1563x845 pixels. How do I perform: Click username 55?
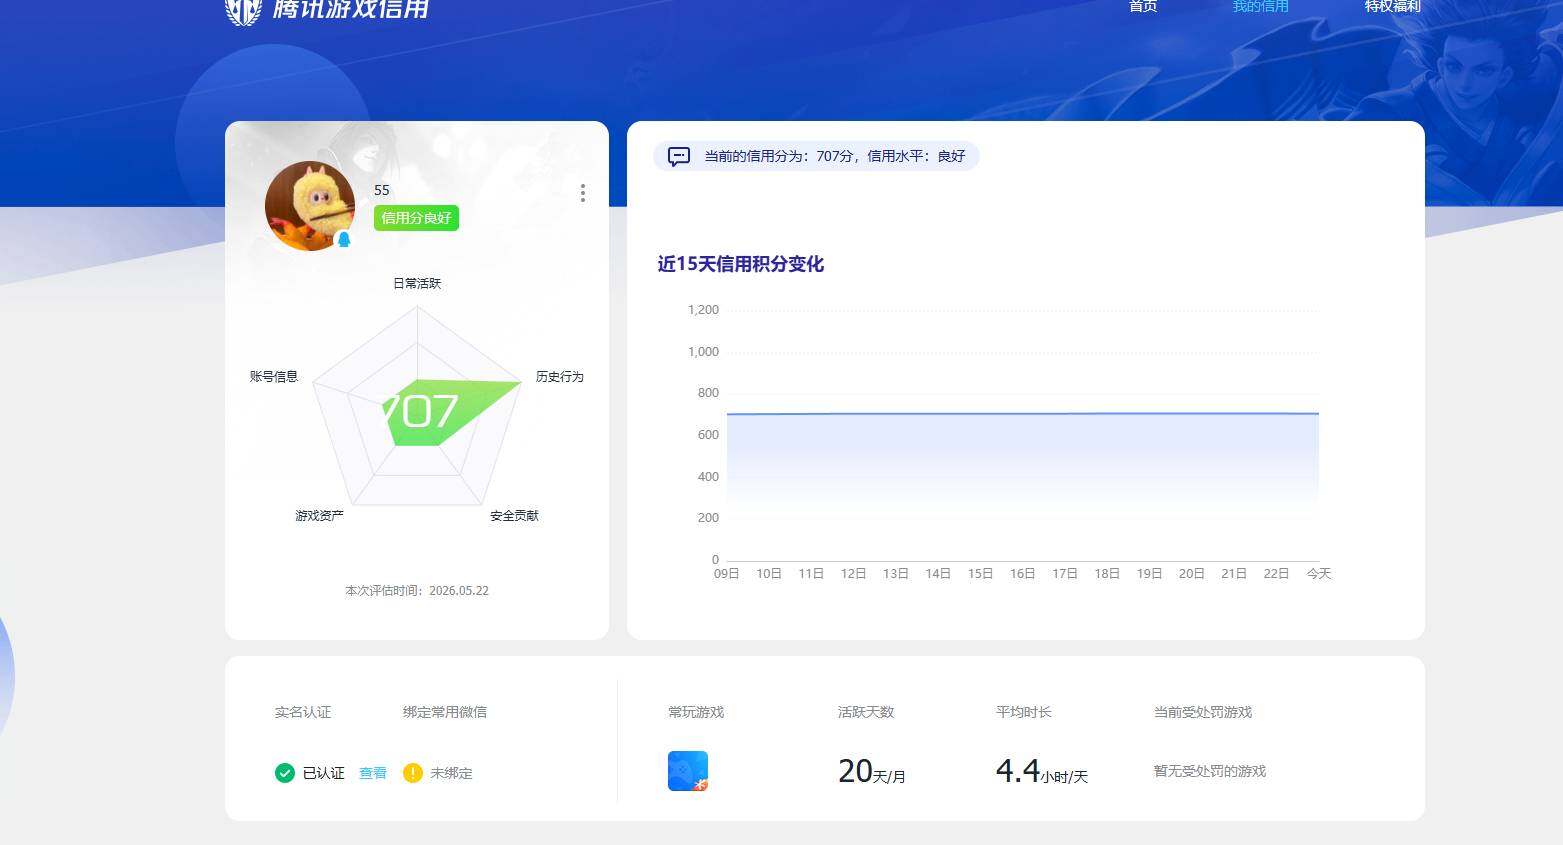(x=382, y=190)
